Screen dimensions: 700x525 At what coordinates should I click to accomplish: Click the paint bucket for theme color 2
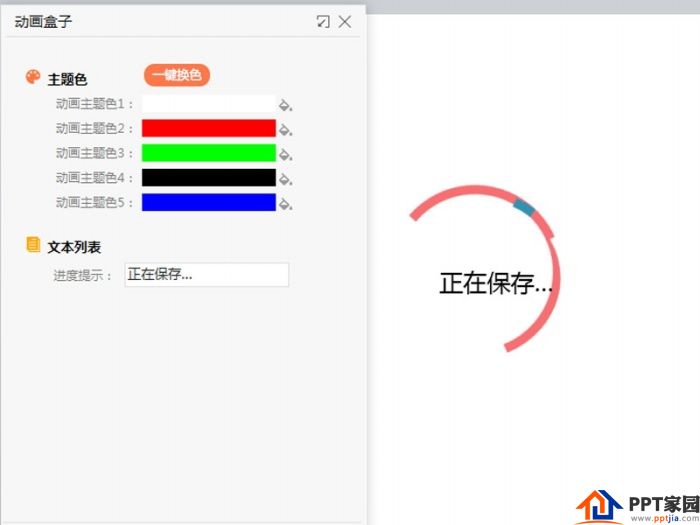pyautogui.click(x=285, y=130)
